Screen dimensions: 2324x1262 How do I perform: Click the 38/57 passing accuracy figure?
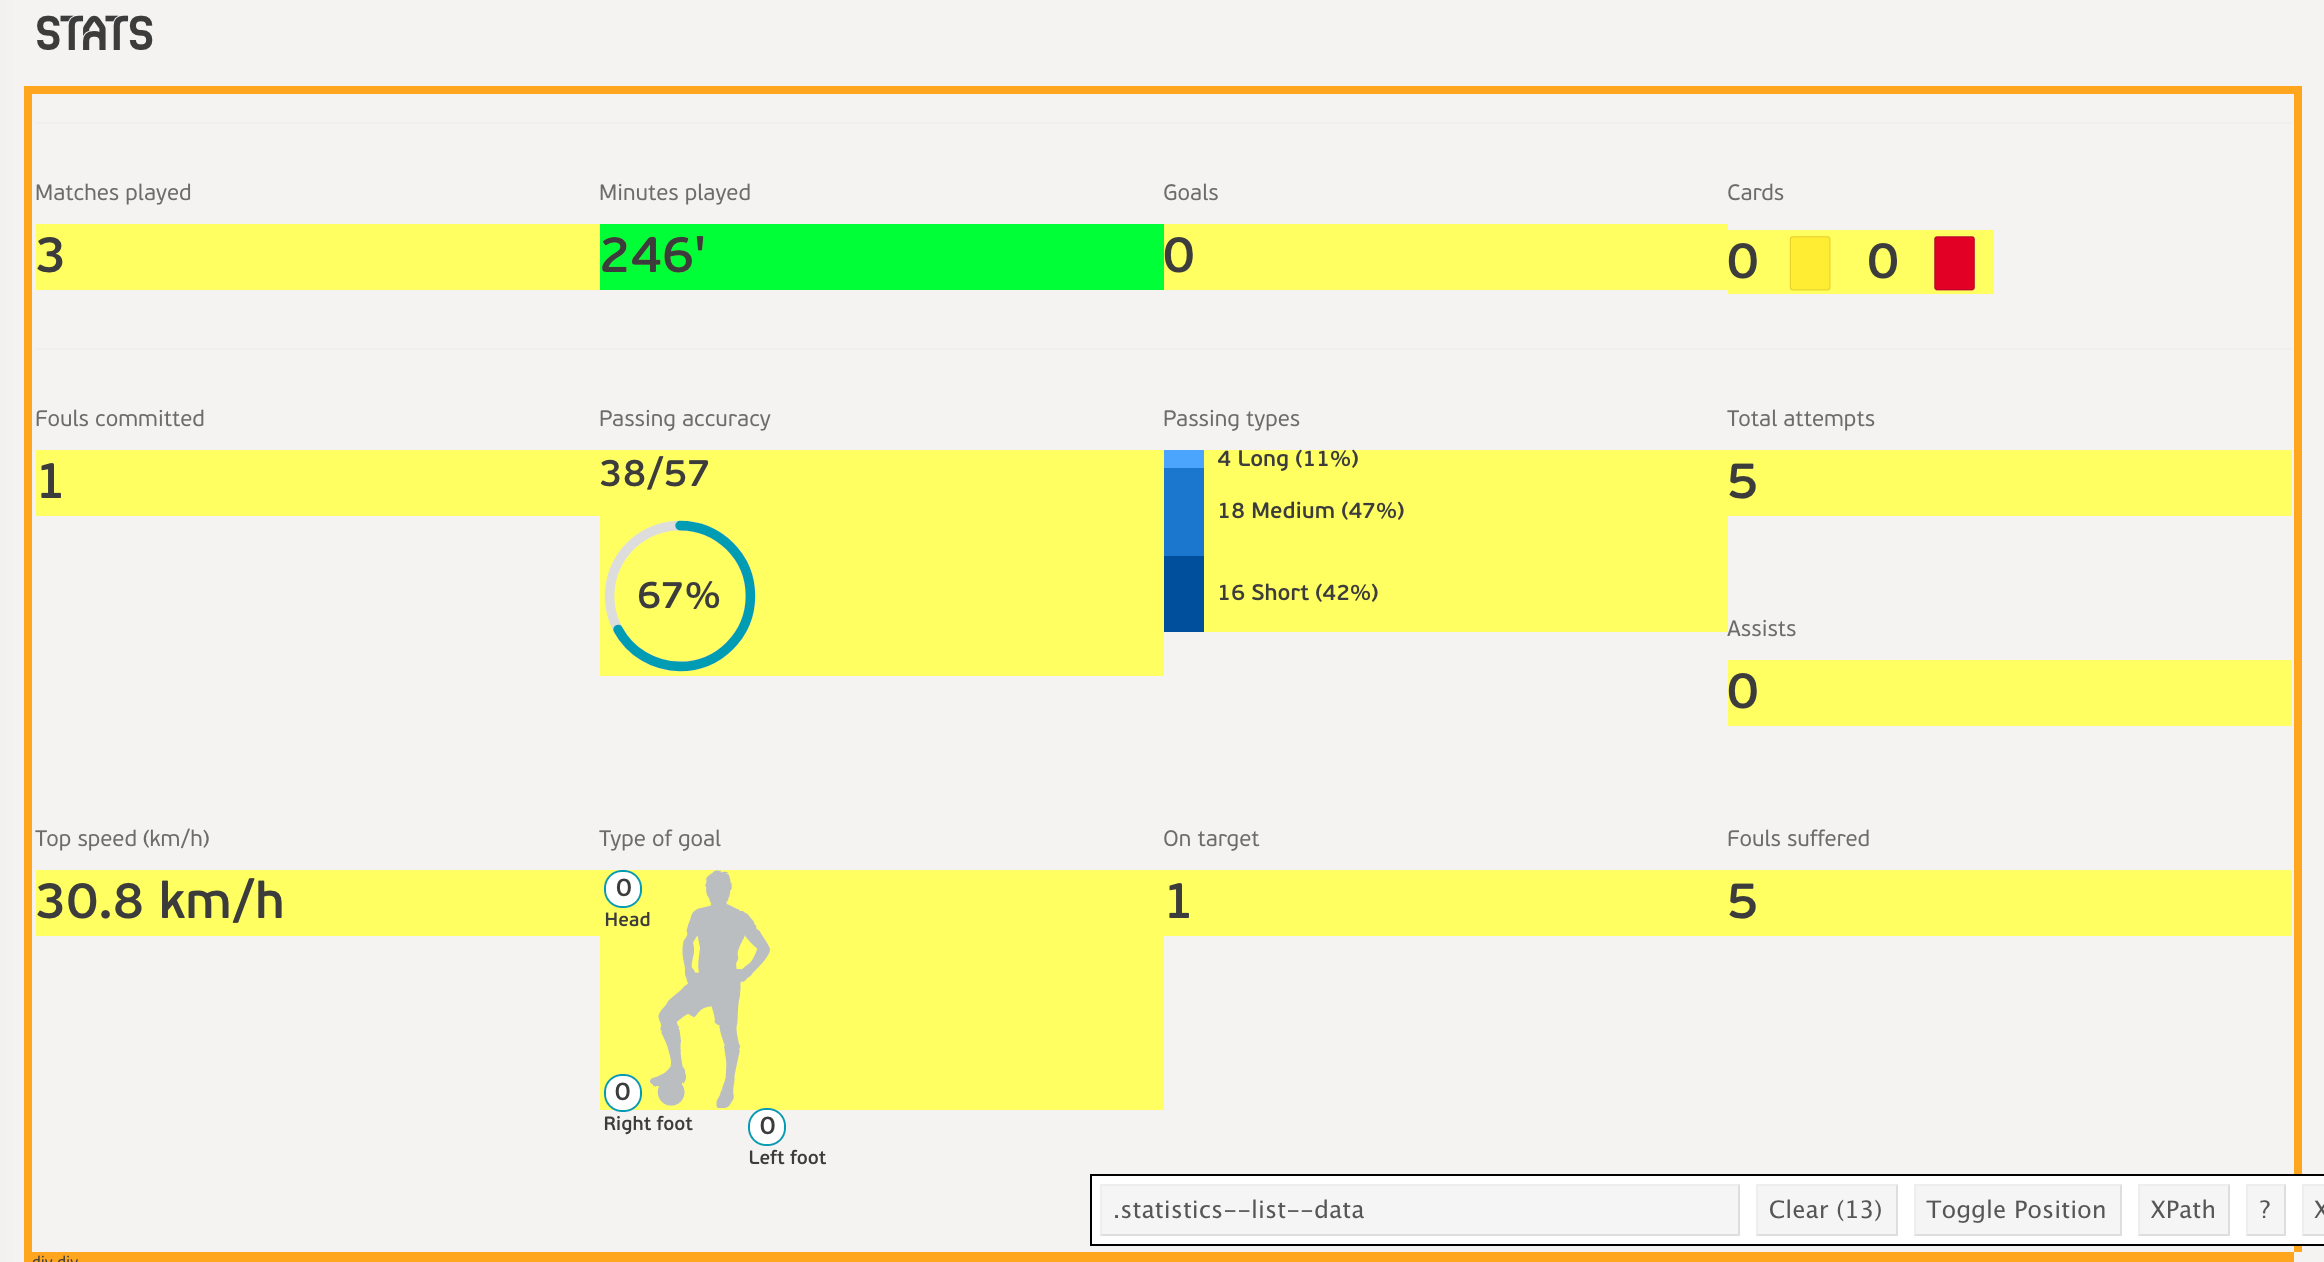tap(654, 474)
